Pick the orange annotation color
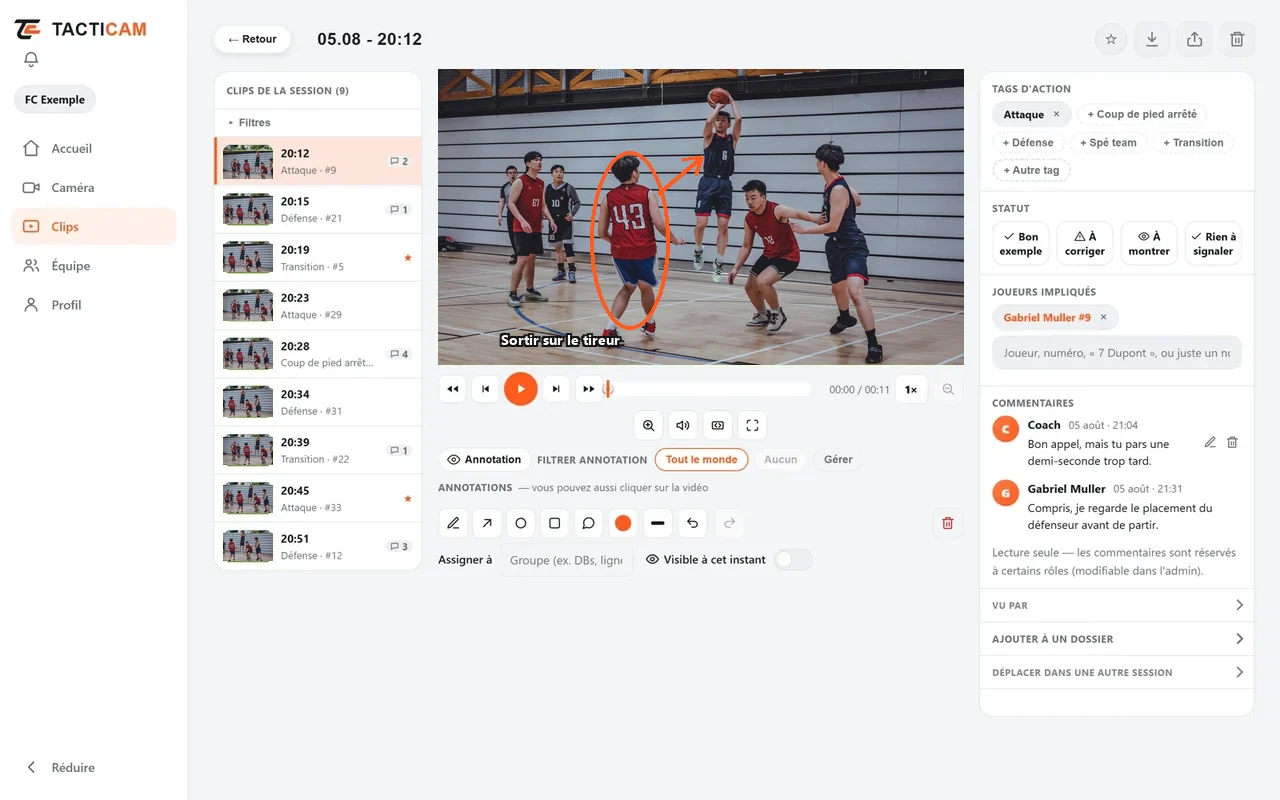 623,523
